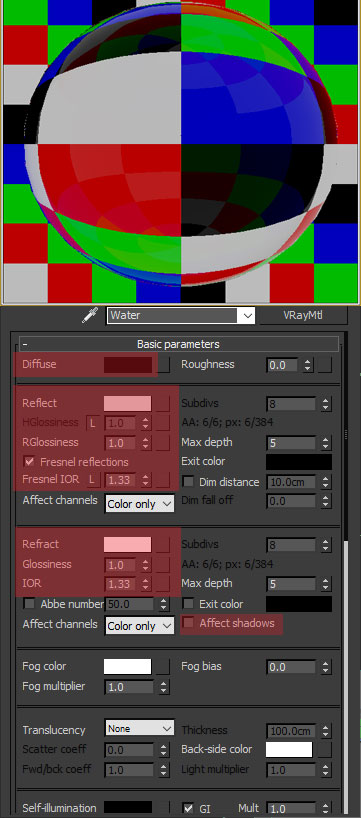361x818 pixels.
Task: Enable the Abbe number checkbox
Action: [30, 604]
